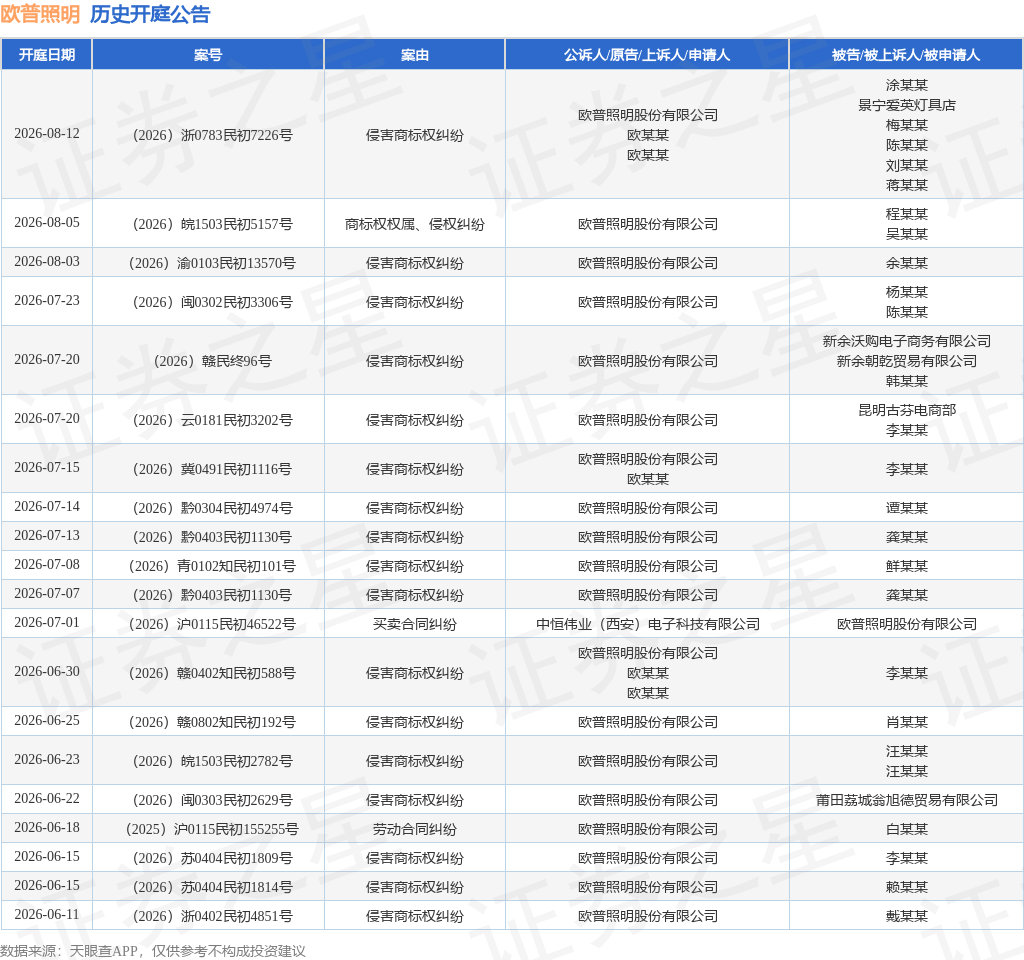Click the 欧普照明 title text

(x=40, y=14)
